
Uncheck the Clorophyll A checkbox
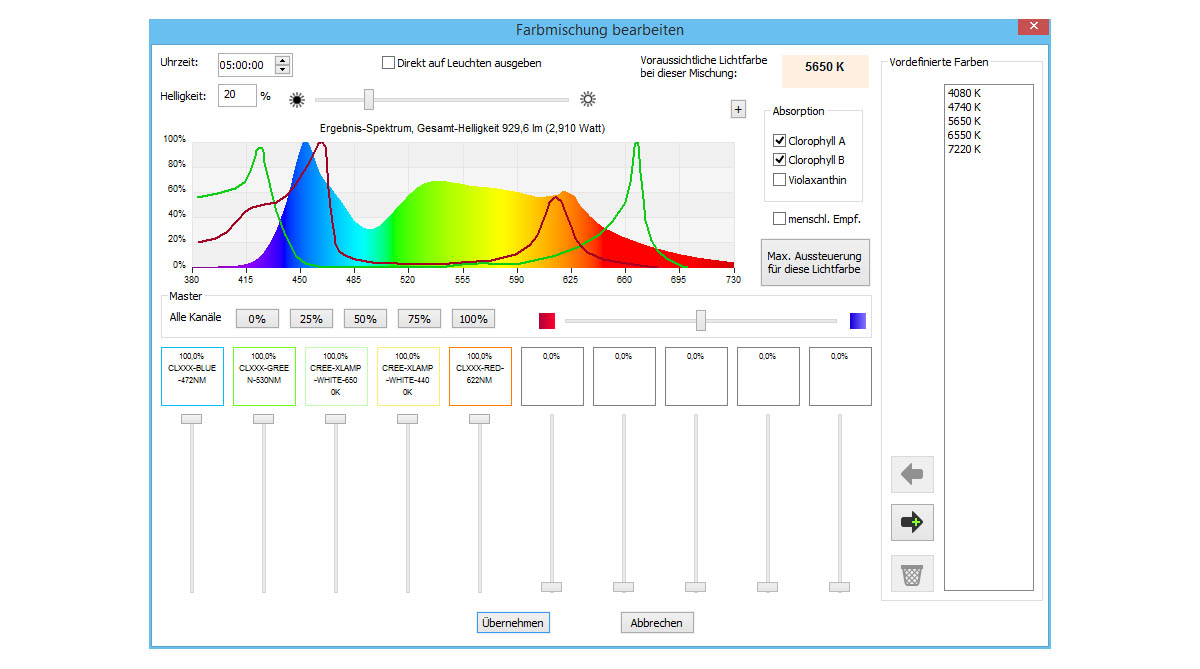pyautogui.click(x=780, y=141)
